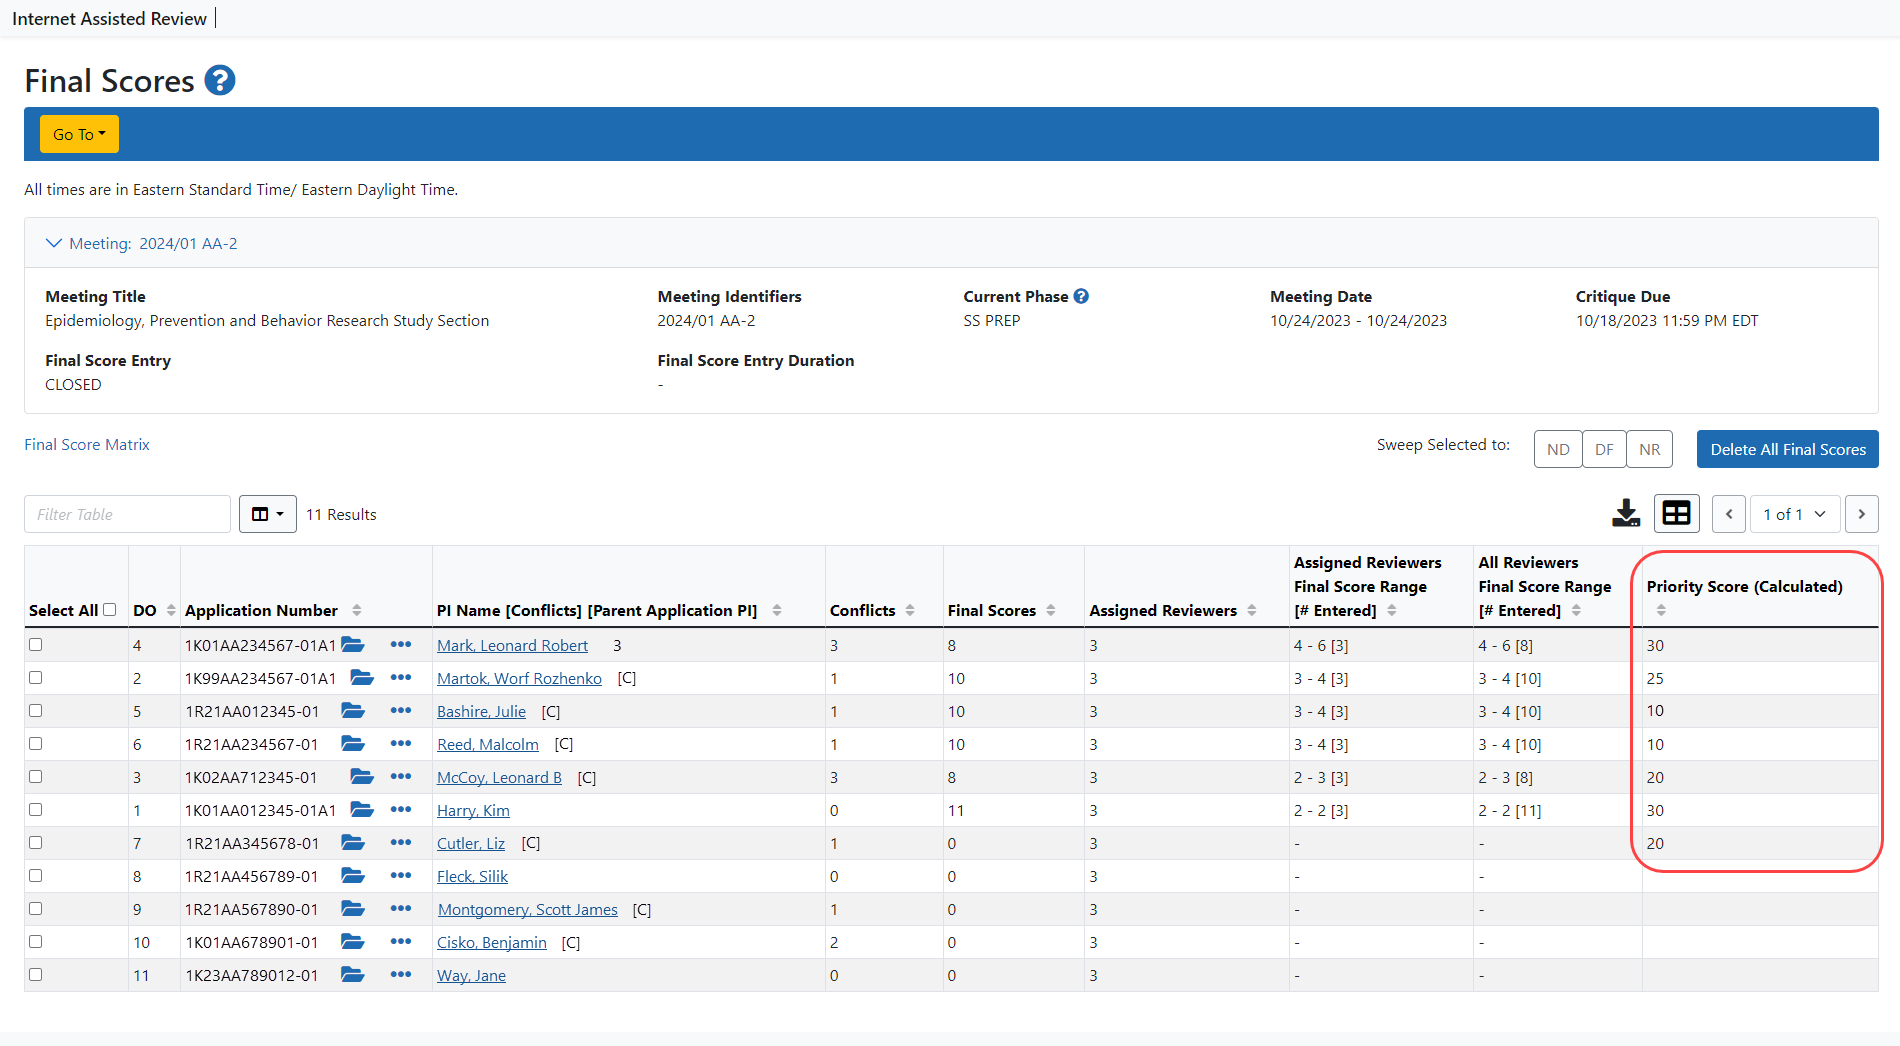This screenshot has width=1900, height=1046.
Task: Check the box for application 1K01AA012345-01A1
Action: coord(36,810)
